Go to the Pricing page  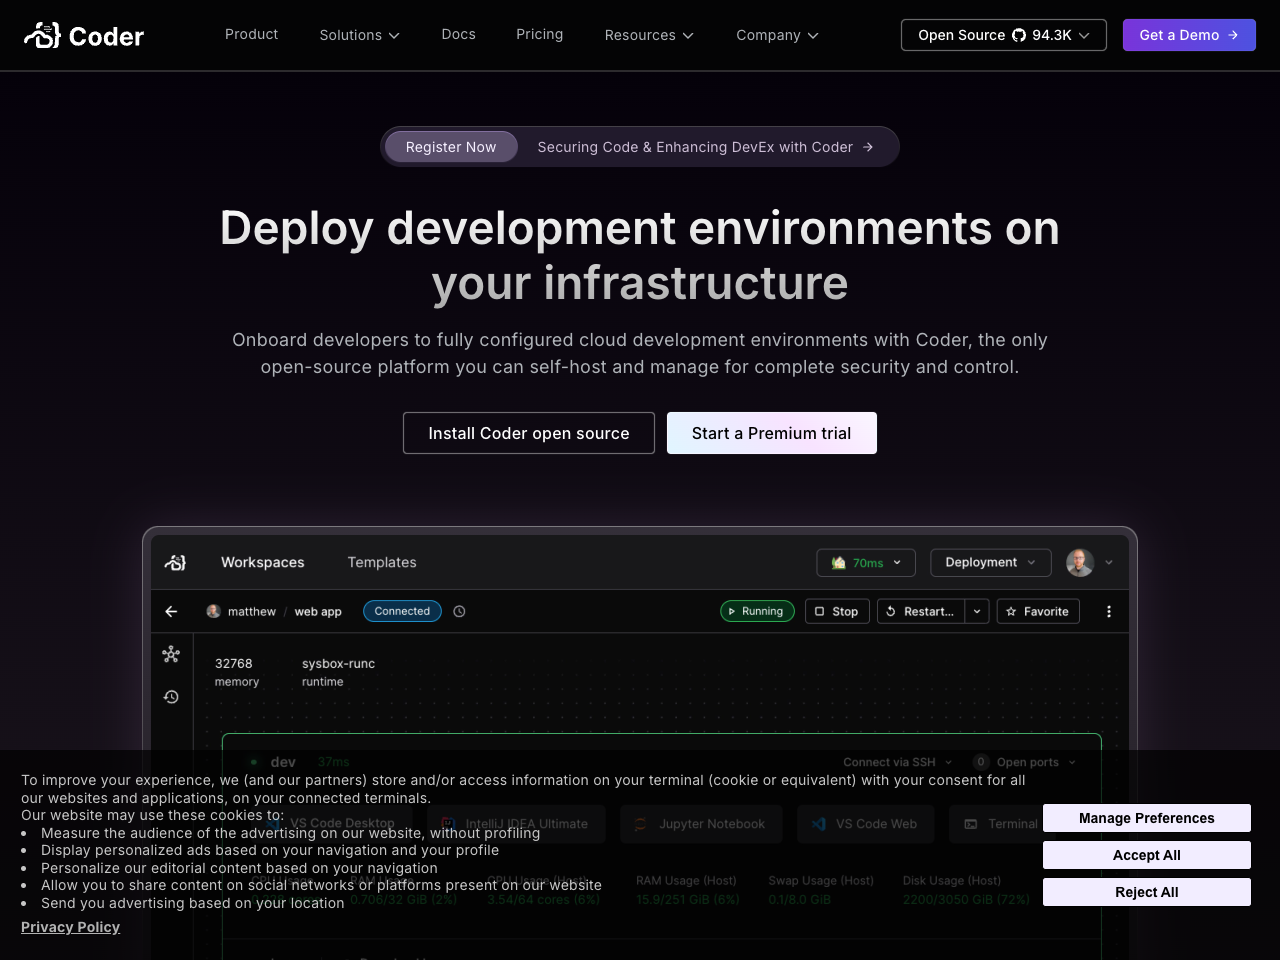539,34
